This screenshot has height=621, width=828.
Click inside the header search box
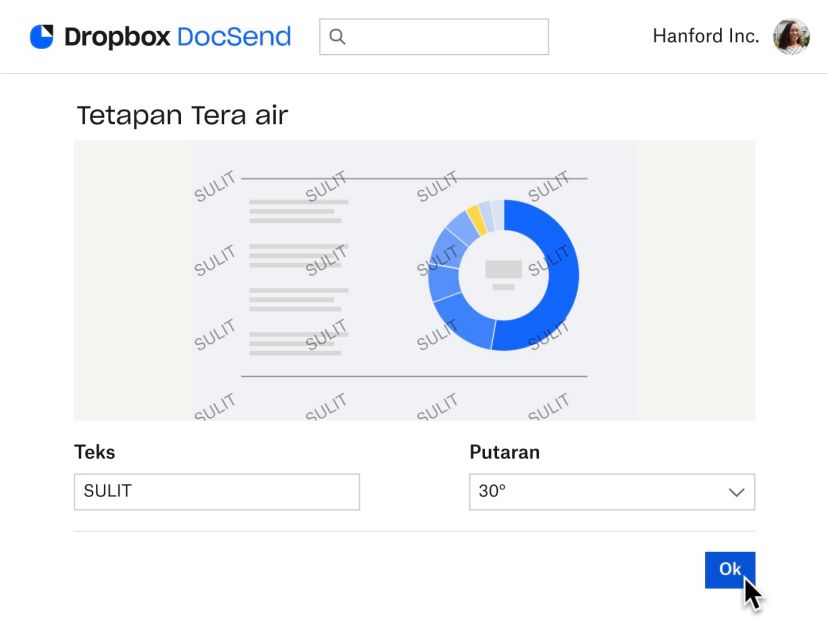pos(435,37)
